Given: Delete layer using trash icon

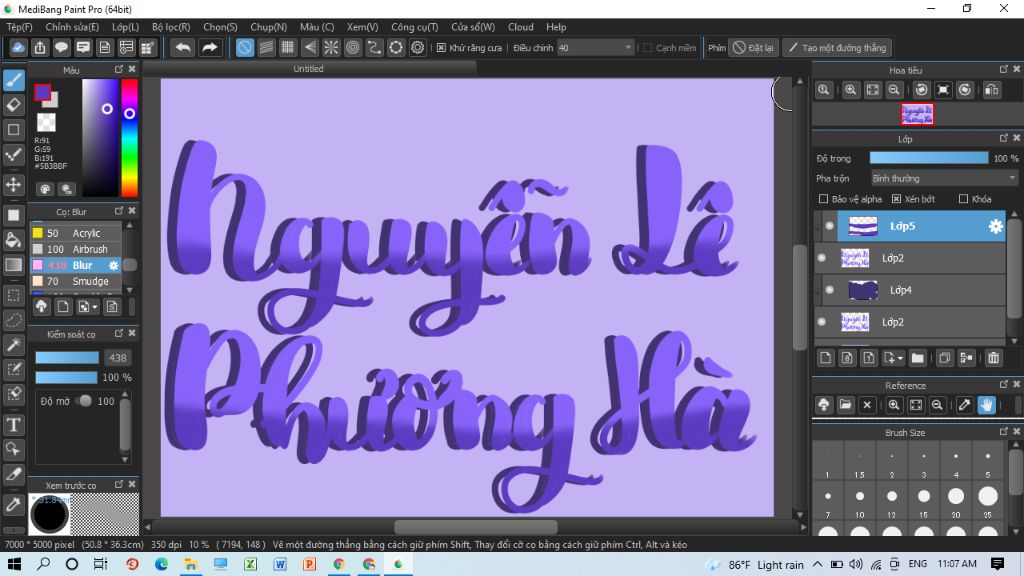Looking at the screenshot, I should coord(993,357).
